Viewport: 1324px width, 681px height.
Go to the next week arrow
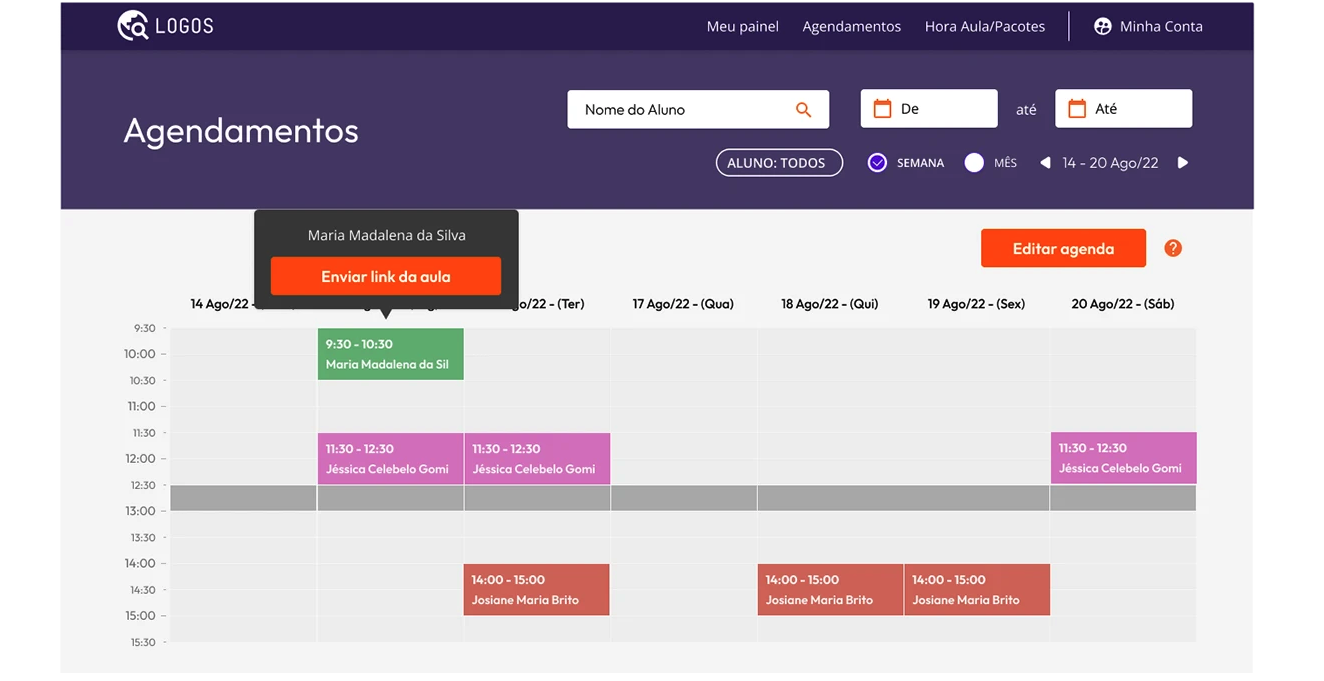point(1183,163)
